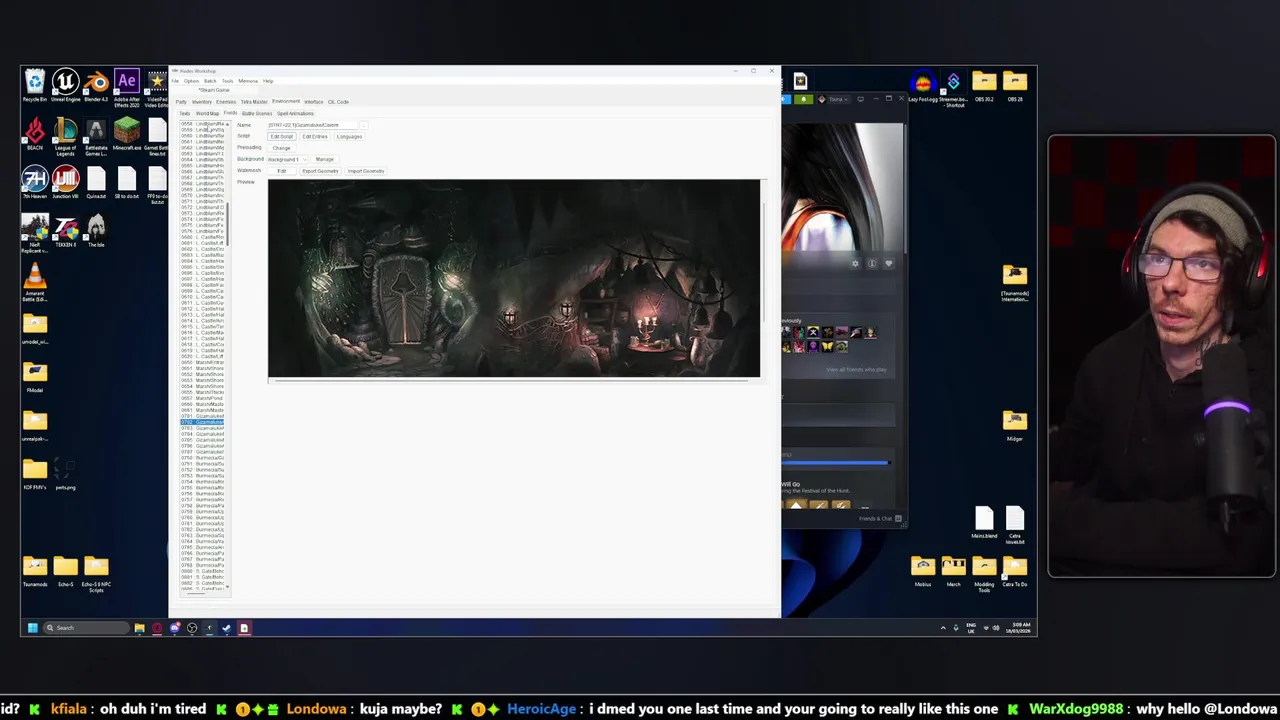Image resolution: width=1280 pixels, height=720 pixels.
Task: Open the Junction VIII shortcut
Action: click(x=65, y=182)
